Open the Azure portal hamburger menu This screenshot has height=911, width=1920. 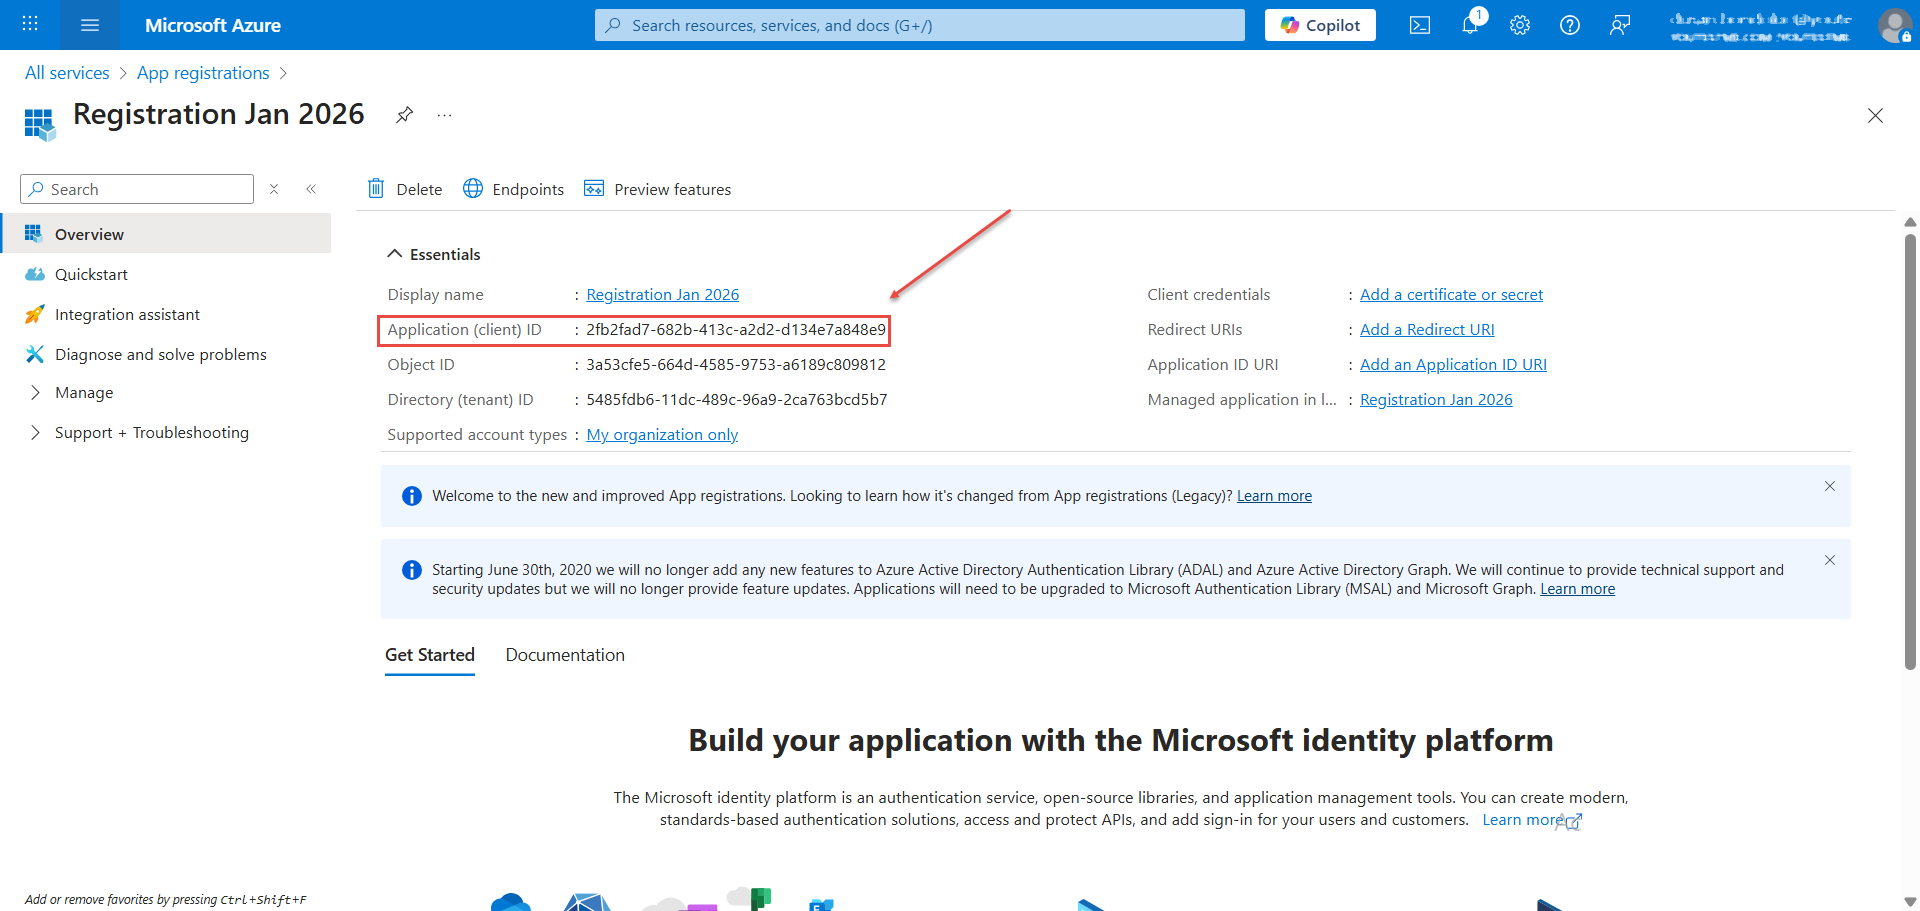coord(89,25)
